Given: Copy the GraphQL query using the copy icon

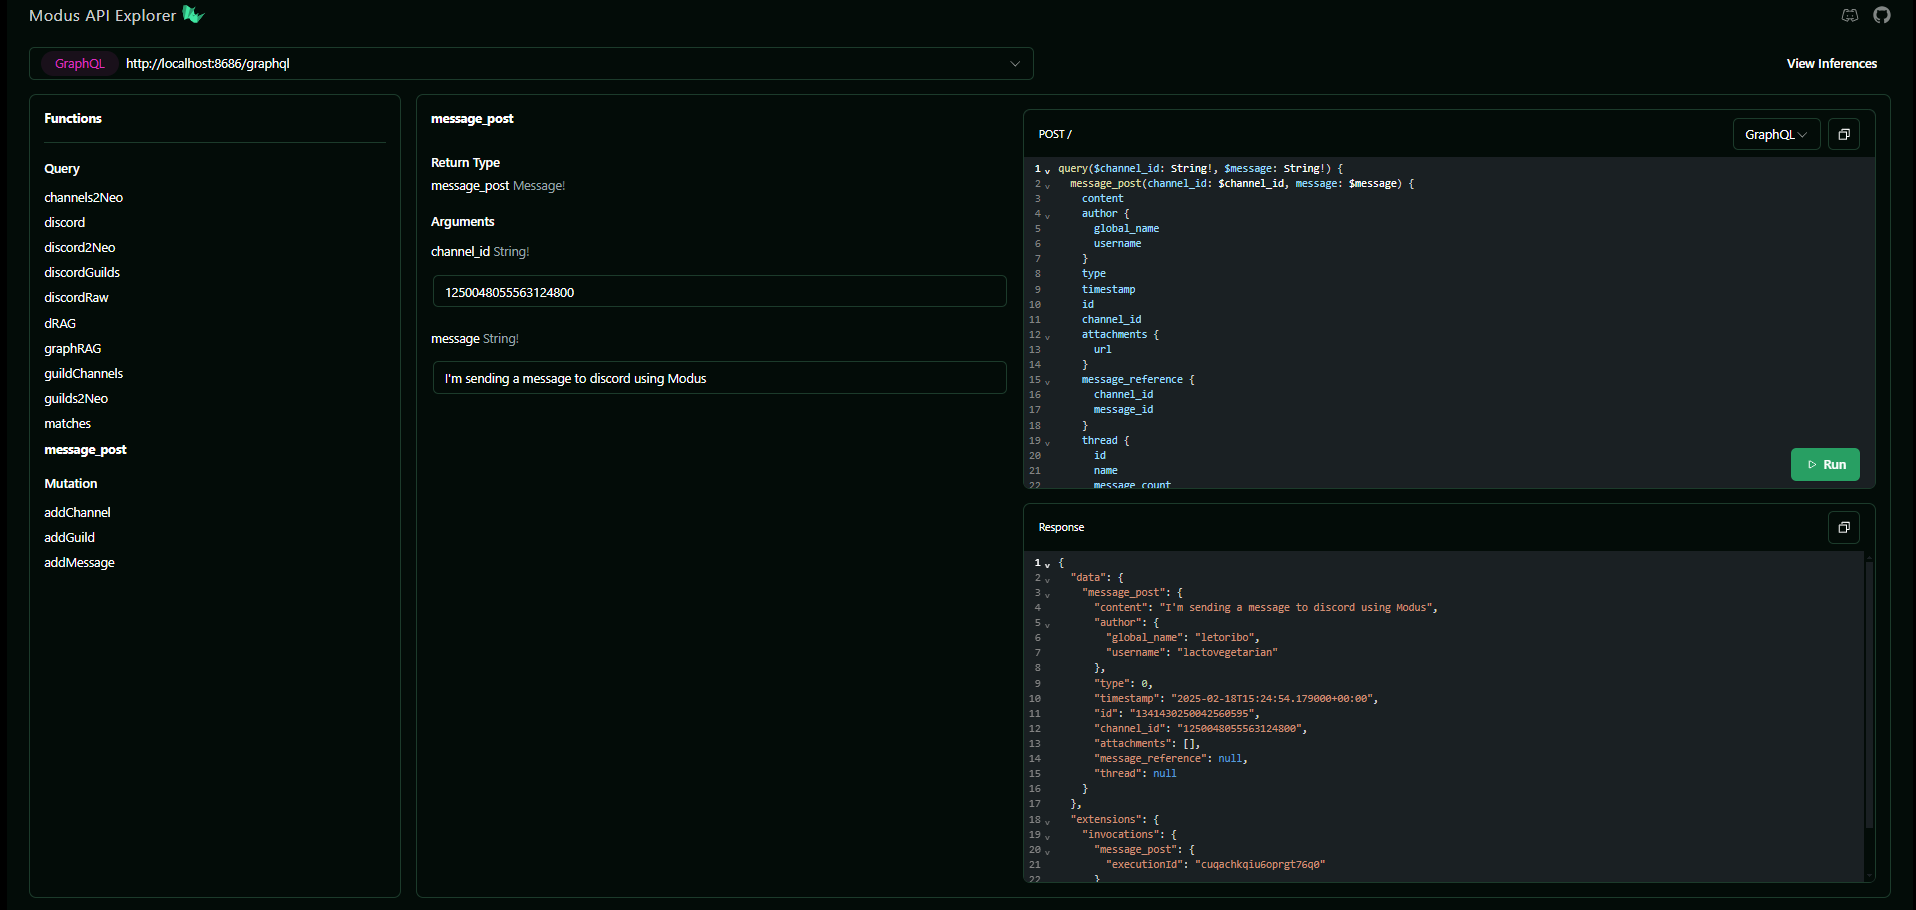Looking at the screenshot, I should [x=1843, y=134].
